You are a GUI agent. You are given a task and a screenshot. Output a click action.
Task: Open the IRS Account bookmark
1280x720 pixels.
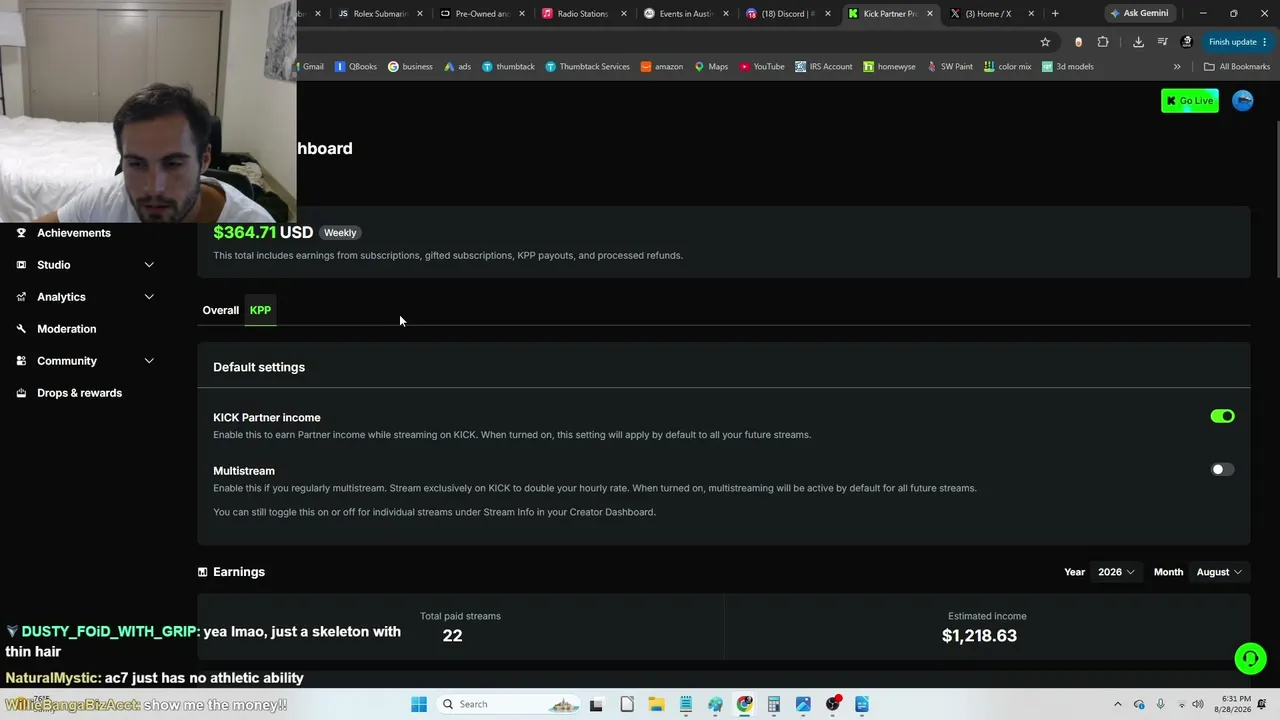pos(824,67)
